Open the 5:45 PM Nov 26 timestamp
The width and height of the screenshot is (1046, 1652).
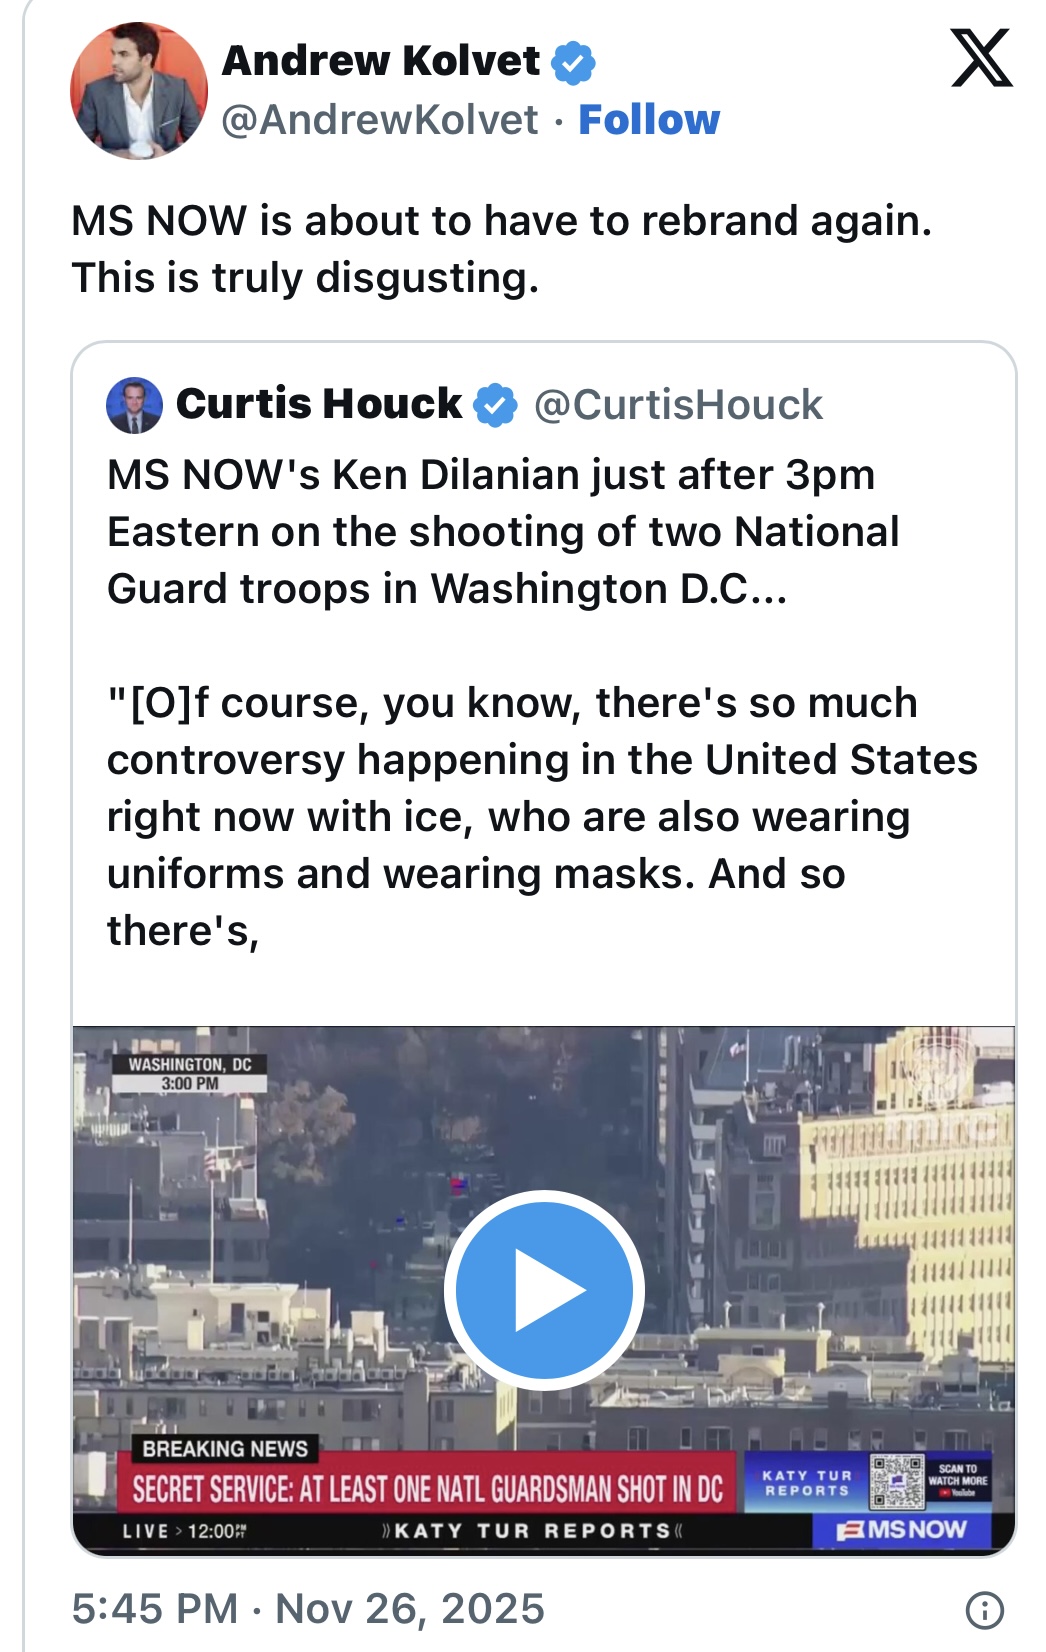[308, 1609]
